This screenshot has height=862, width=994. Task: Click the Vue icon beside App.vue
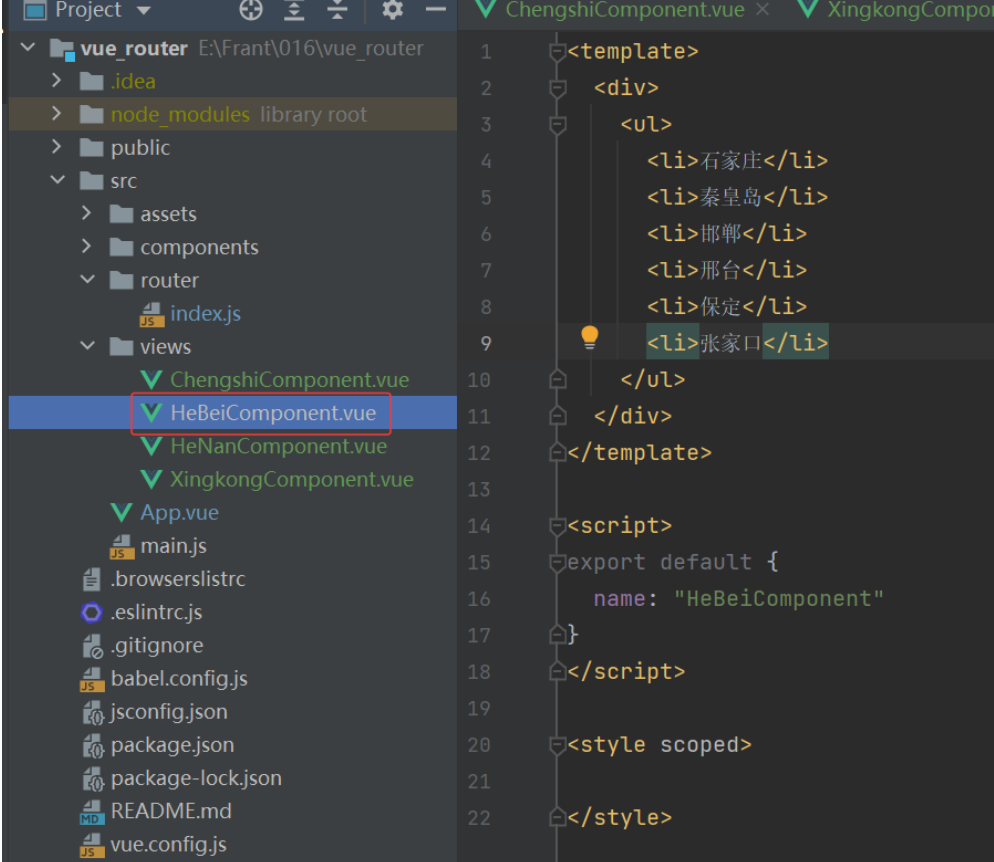121,512
